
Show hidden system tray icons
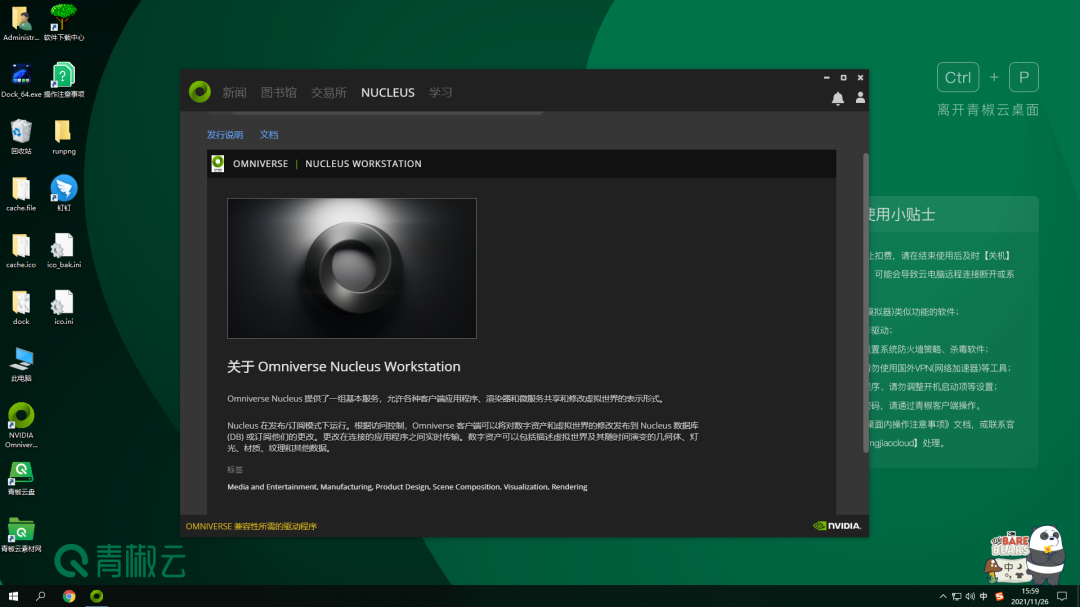coord(942,596)
